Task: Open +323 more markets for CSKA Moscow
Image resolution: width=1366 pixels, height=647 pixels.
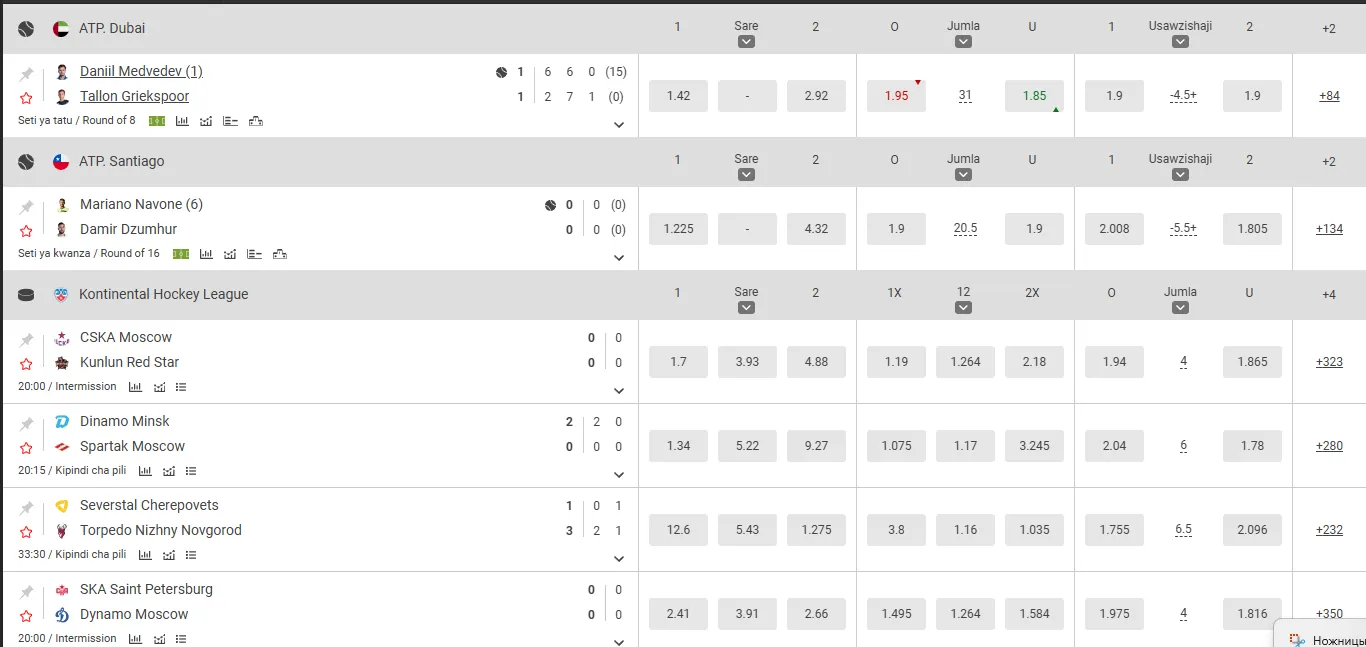Action: (x=1329, y=362)
